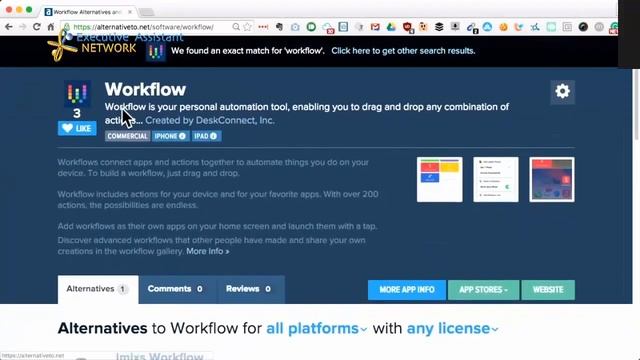Open first Workflow screenshot thumbnail

click(x=440, y=180)
